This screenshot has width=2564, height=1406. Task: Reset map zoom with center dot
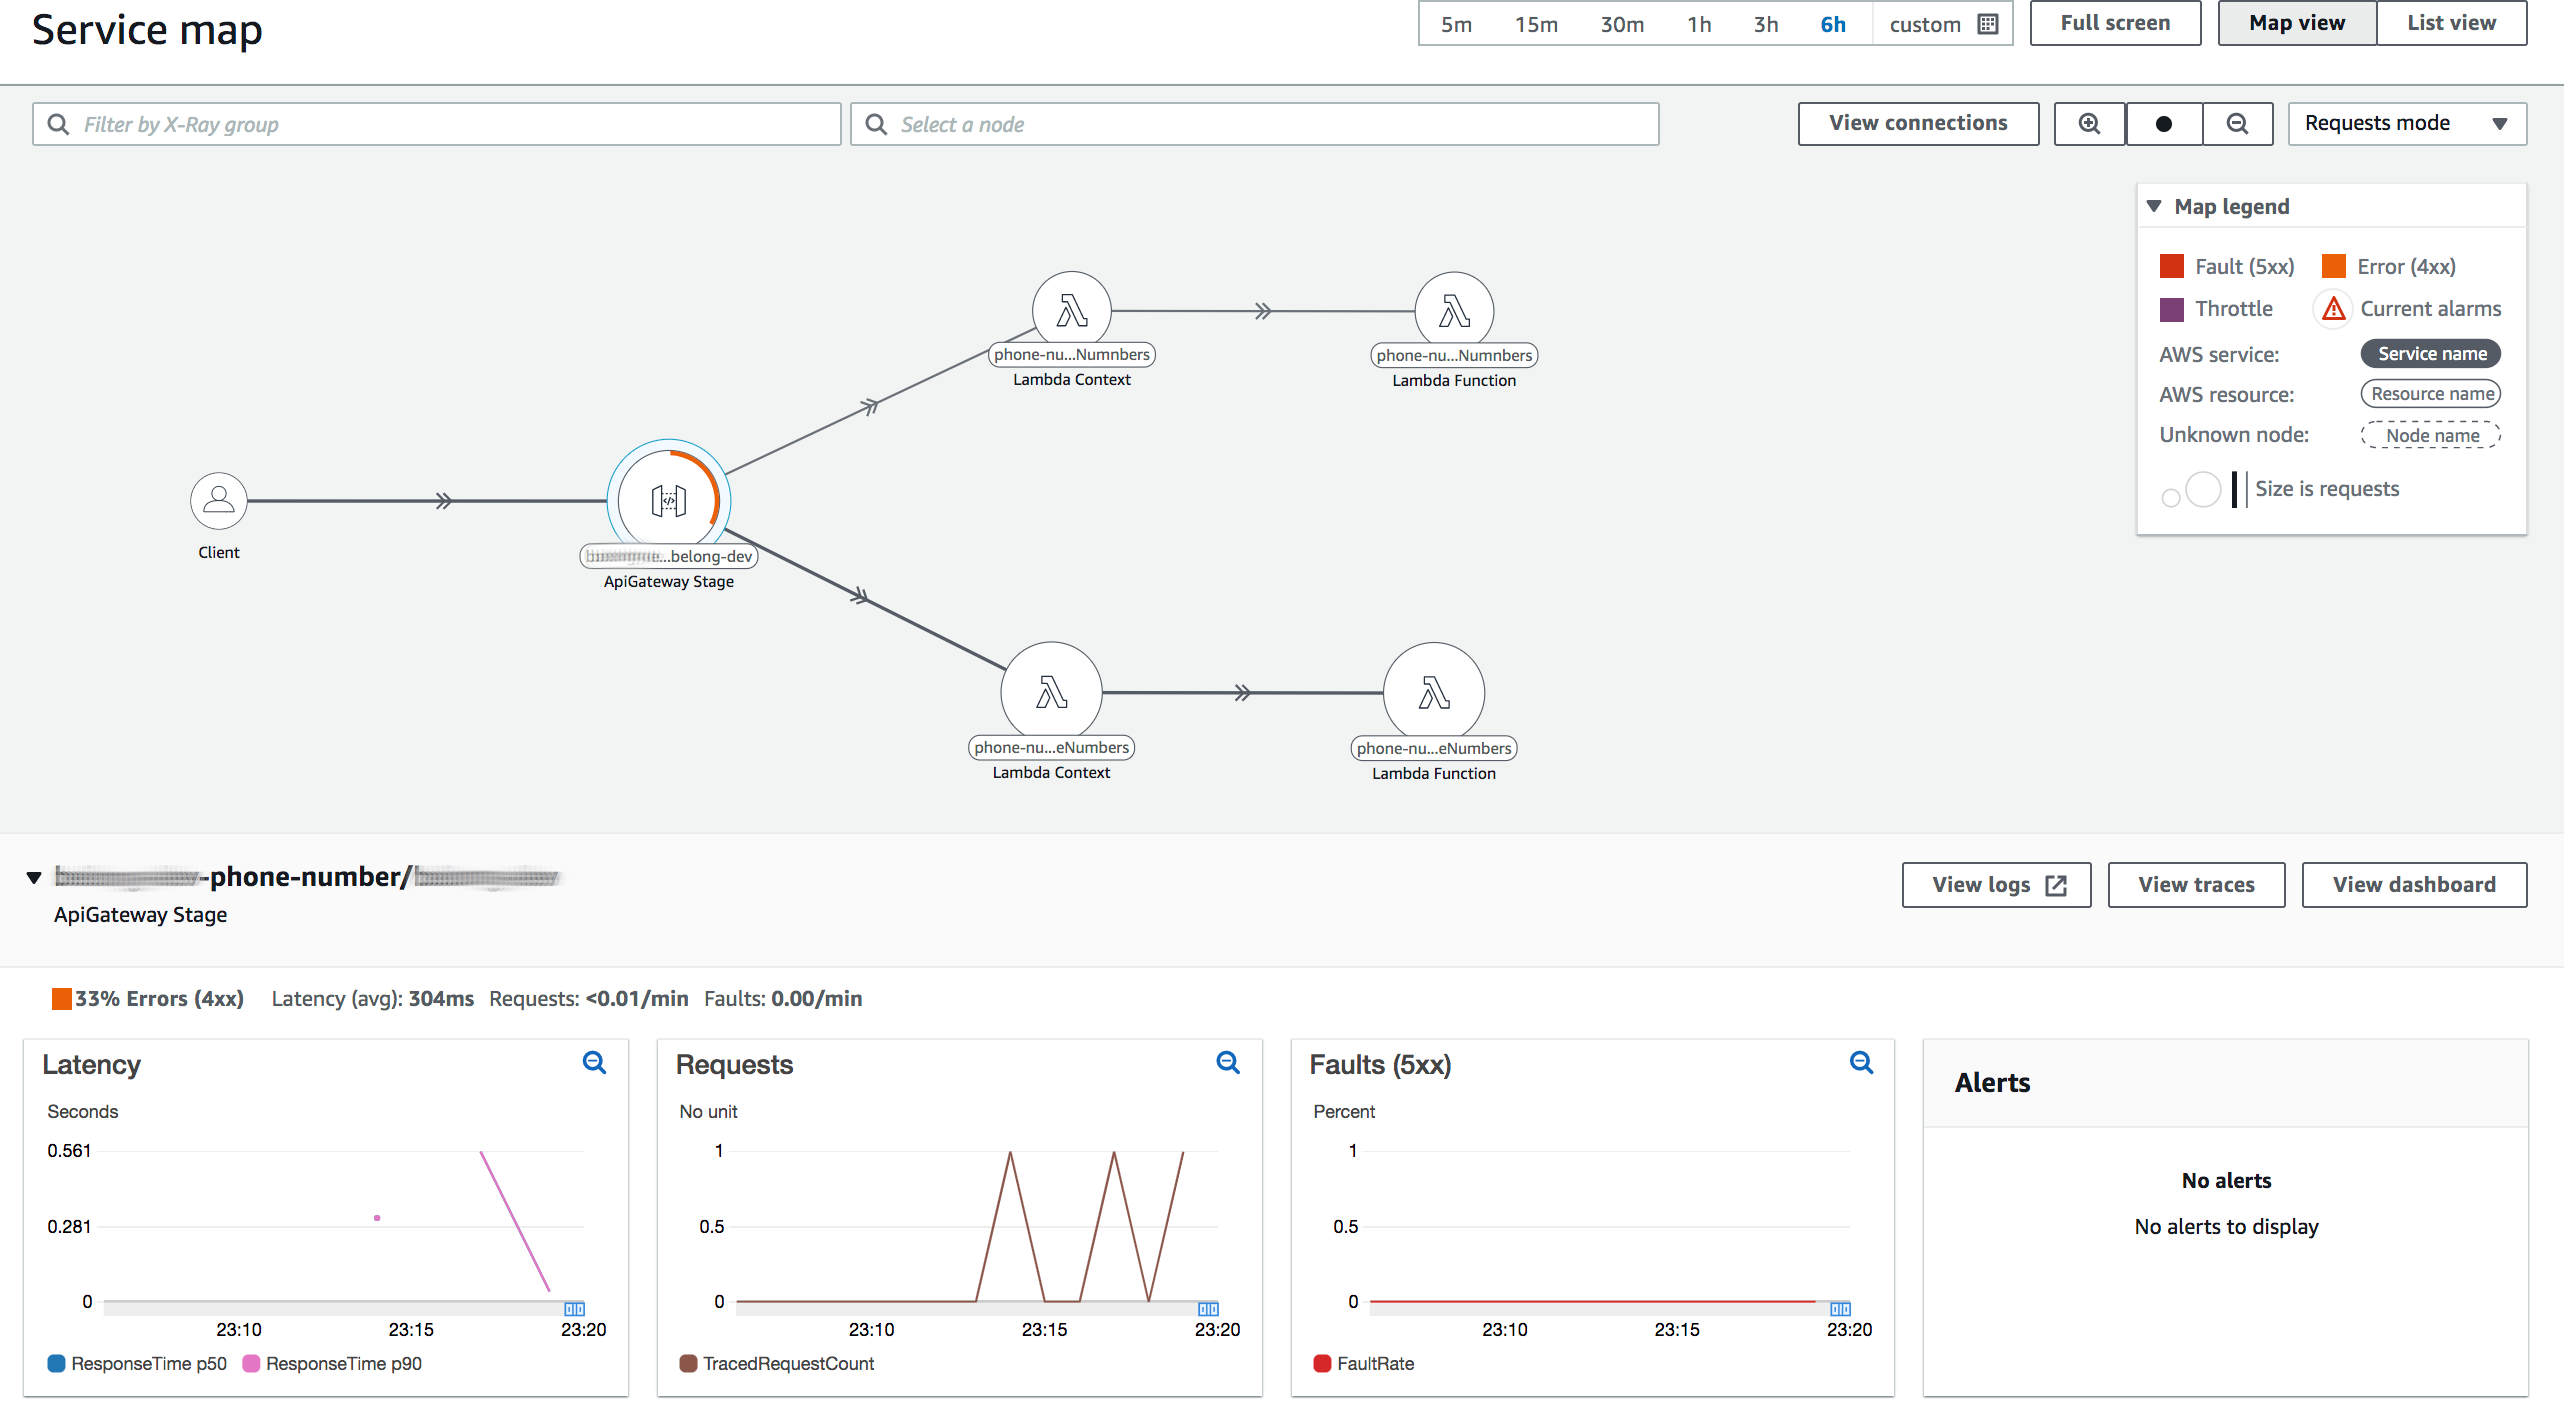click(2163, 124)
